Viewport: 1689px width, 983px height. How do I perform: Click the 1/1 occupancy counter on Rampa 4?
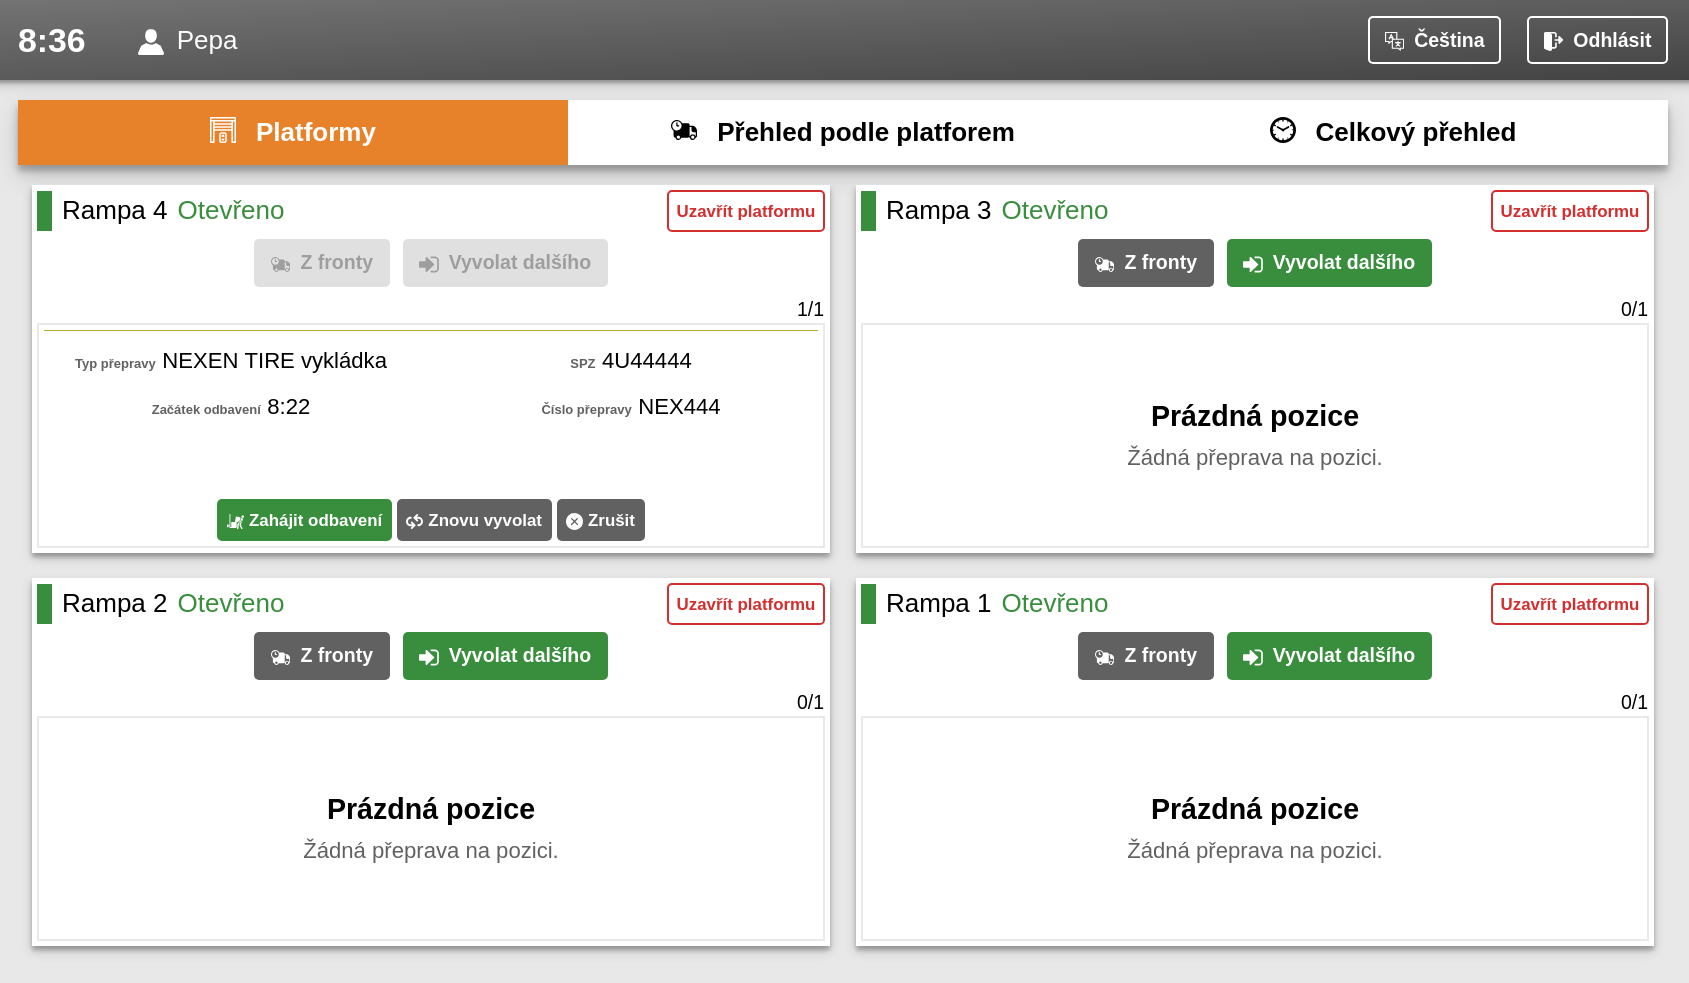[x=810, y=309]
